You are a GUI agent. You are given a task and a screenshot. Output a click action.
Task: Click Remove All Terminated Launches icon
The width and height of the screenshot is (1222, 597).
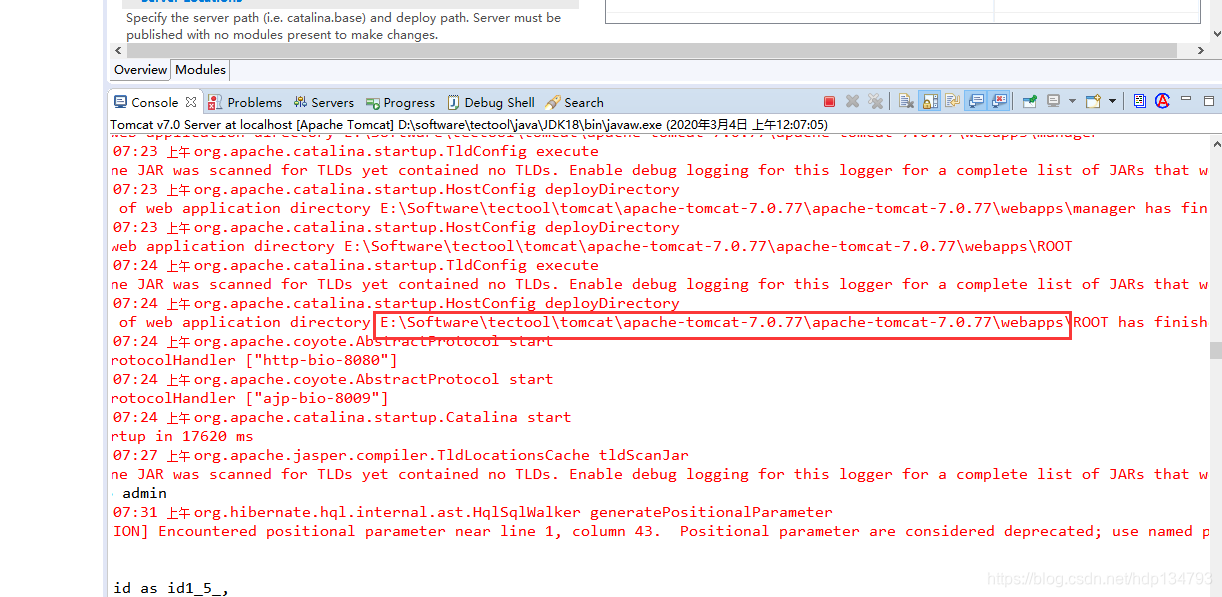[875, 101]
